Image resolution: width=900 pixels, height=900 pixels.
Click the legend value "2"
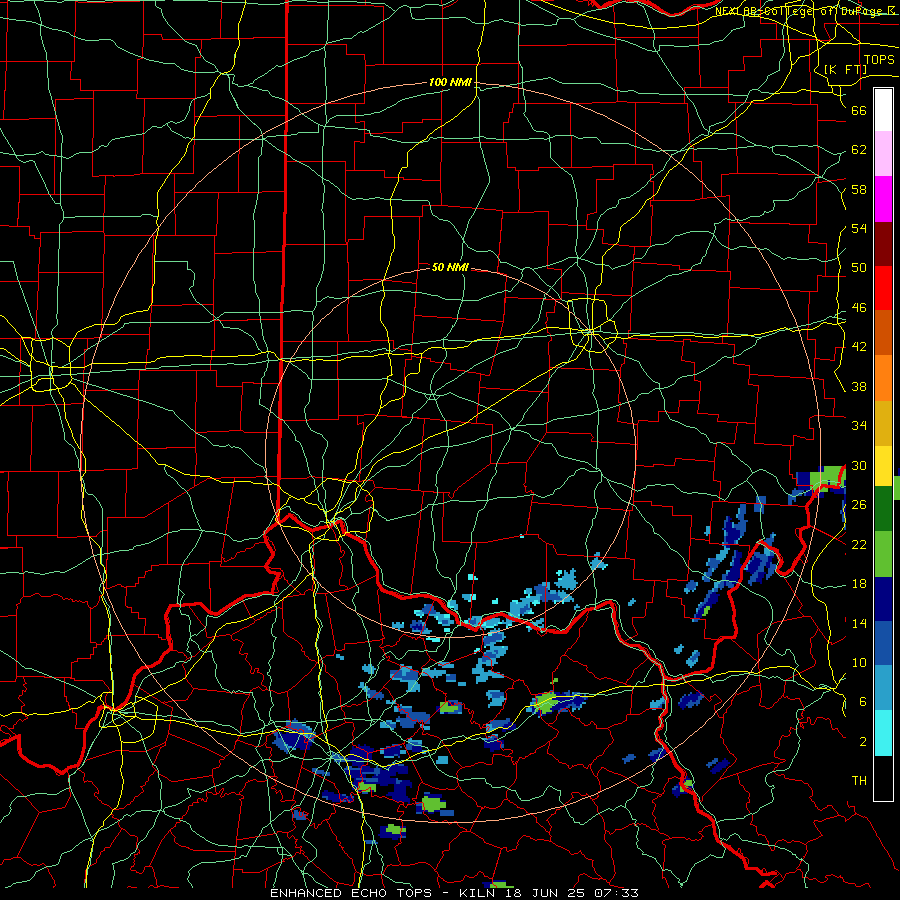863,742
